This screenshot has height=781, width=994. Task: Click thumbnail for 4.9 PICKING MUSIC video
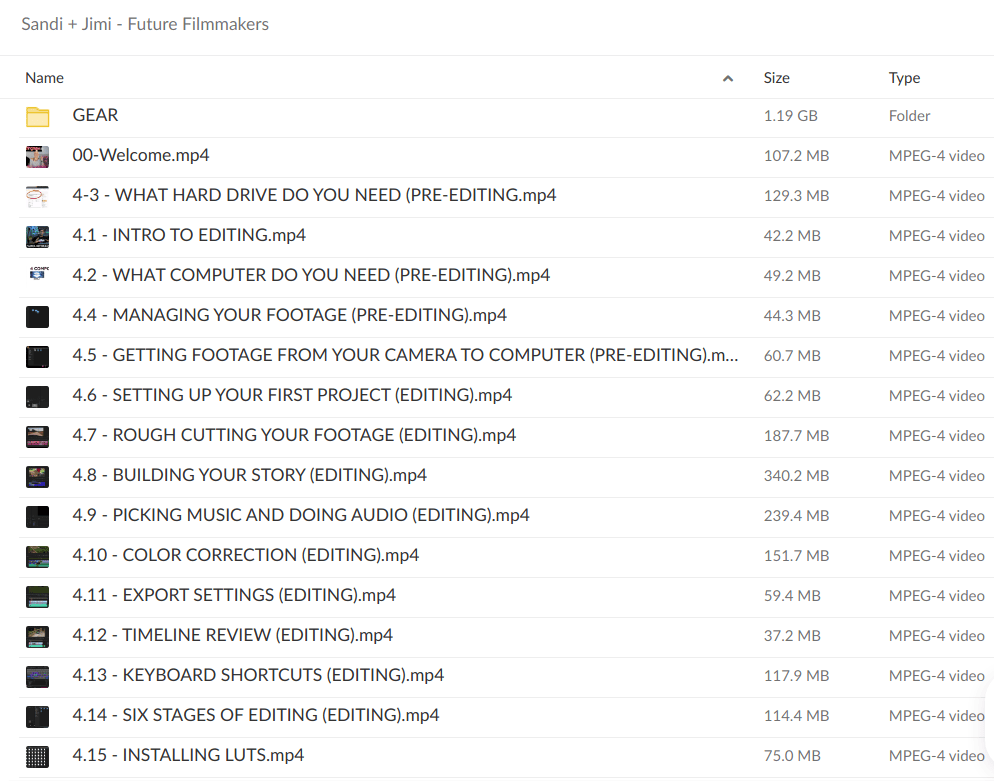(37, 517)
